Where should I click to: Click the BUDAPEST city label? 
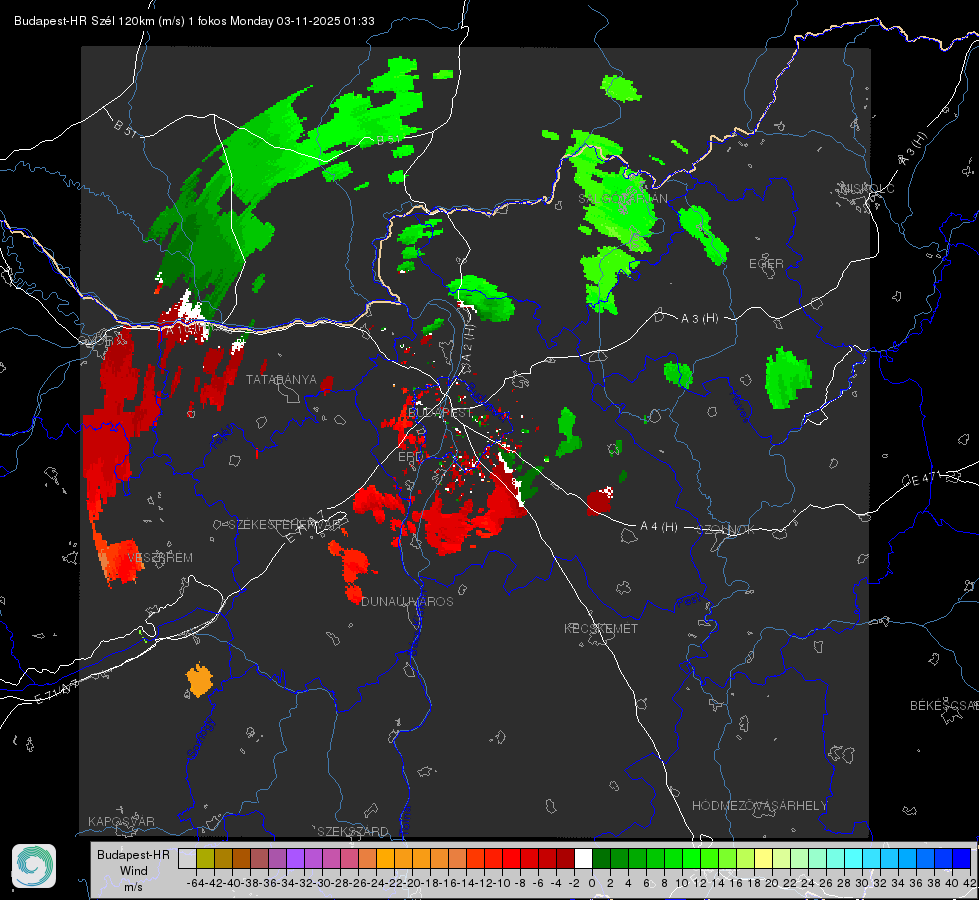click(440, 413)
